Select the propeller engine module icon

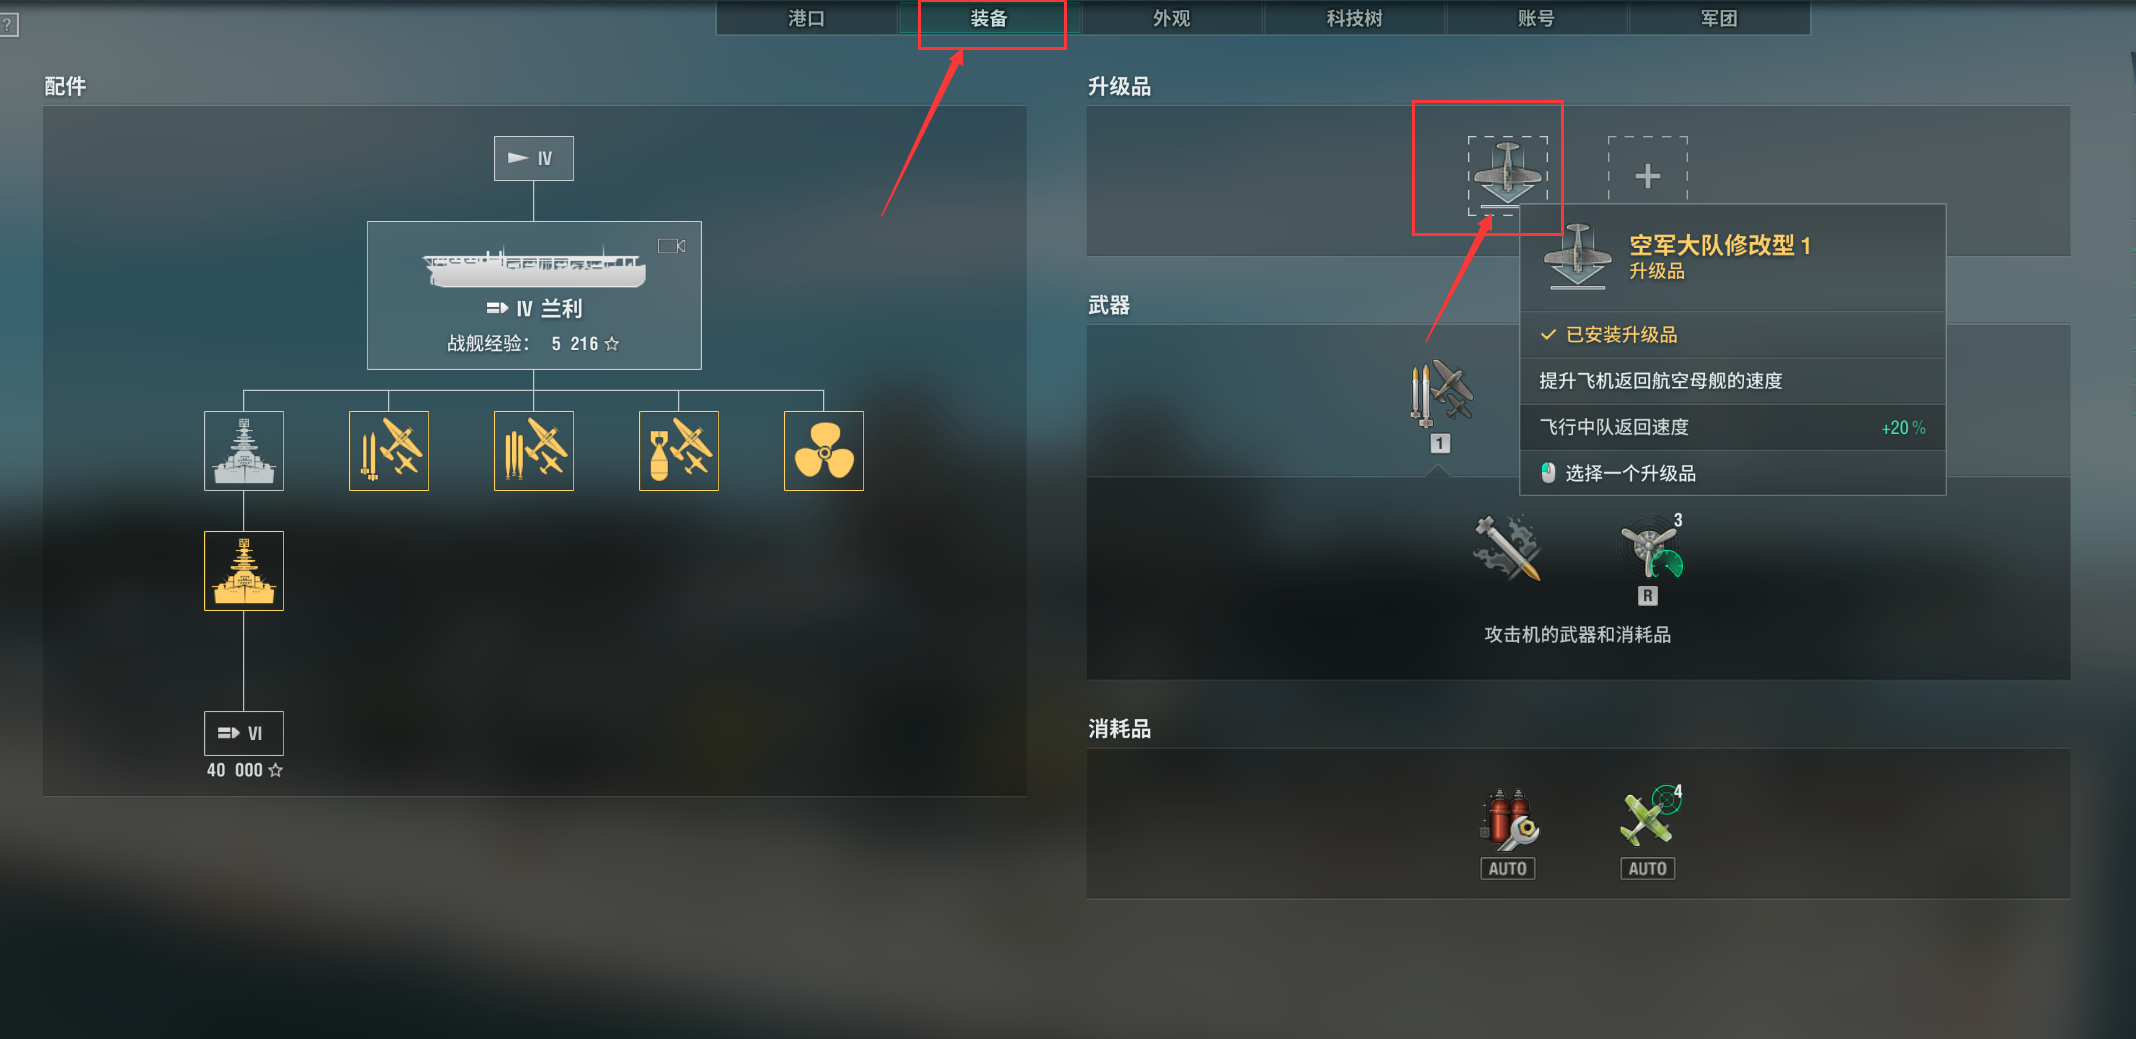[x=824, y=450]
